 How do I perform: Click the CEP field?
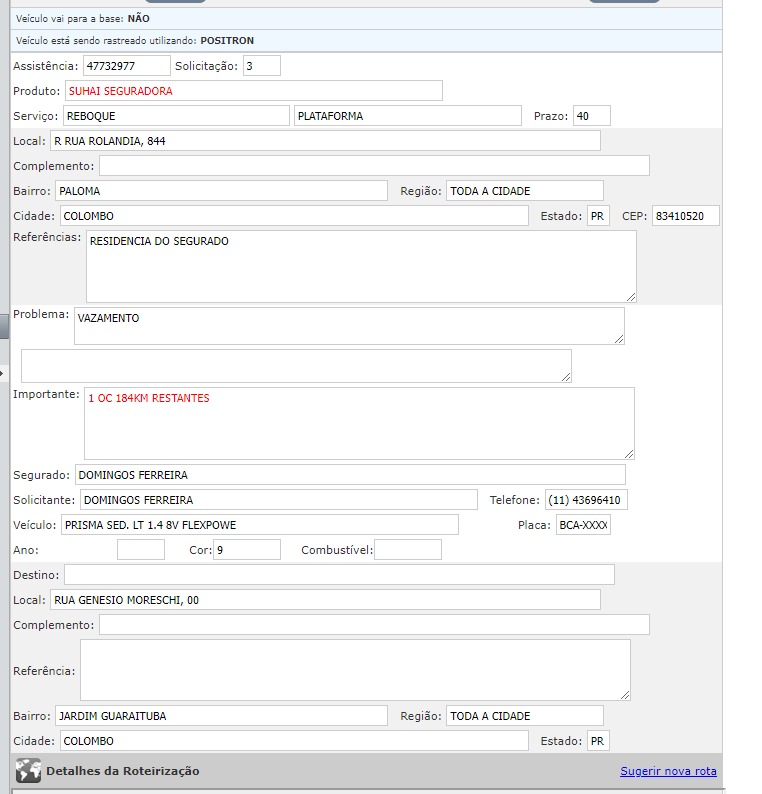coord(685,216)
